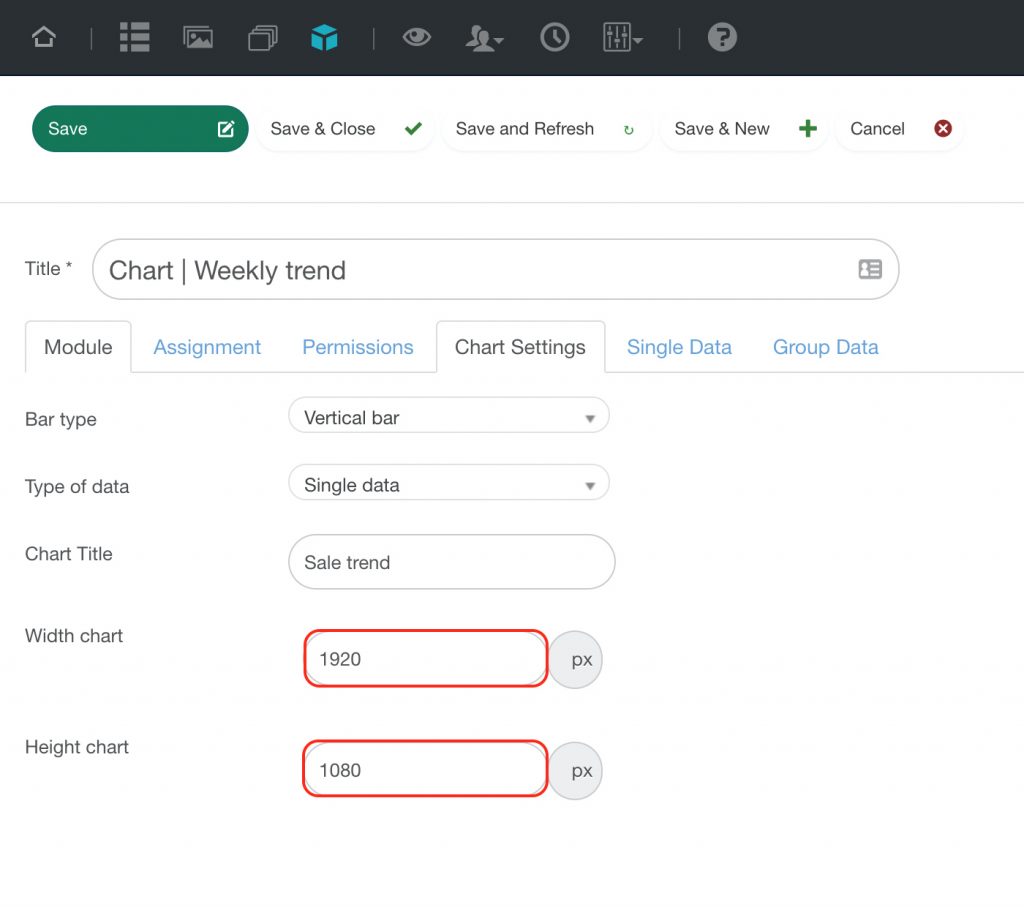Open the content list icon

(135, 37)
